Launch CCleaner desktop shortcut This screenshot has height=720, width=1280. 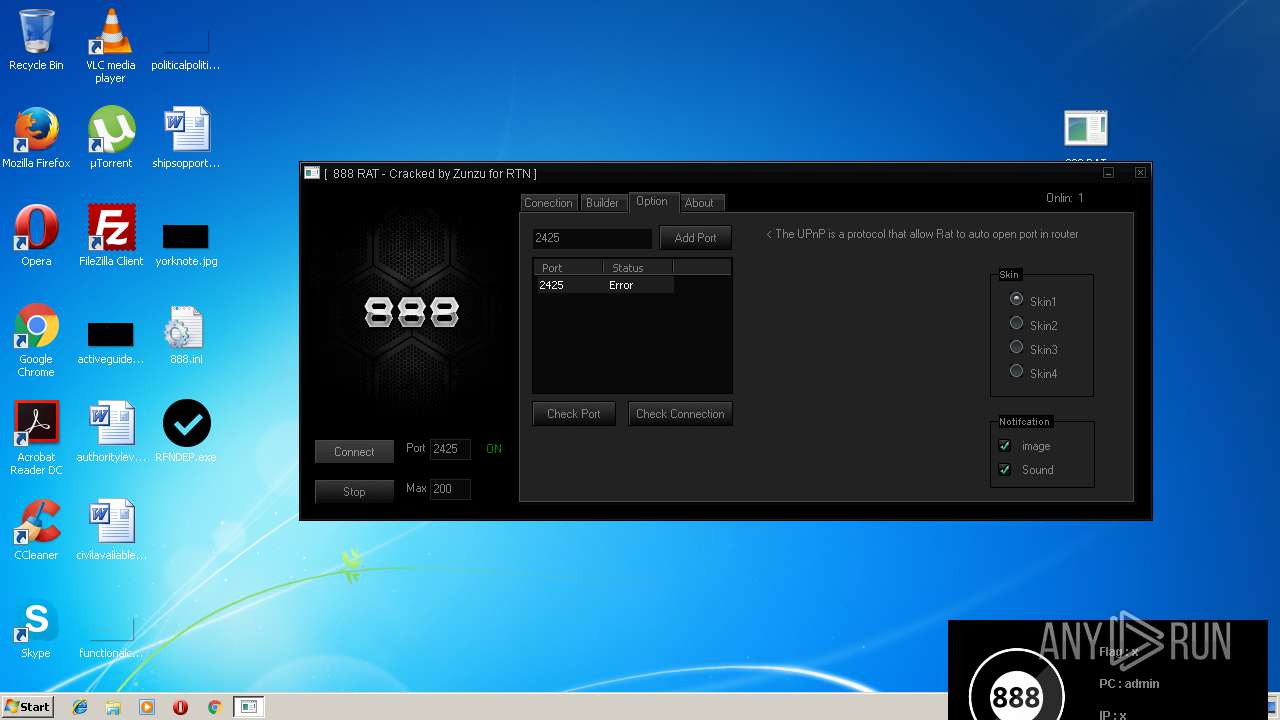(36, 530)
